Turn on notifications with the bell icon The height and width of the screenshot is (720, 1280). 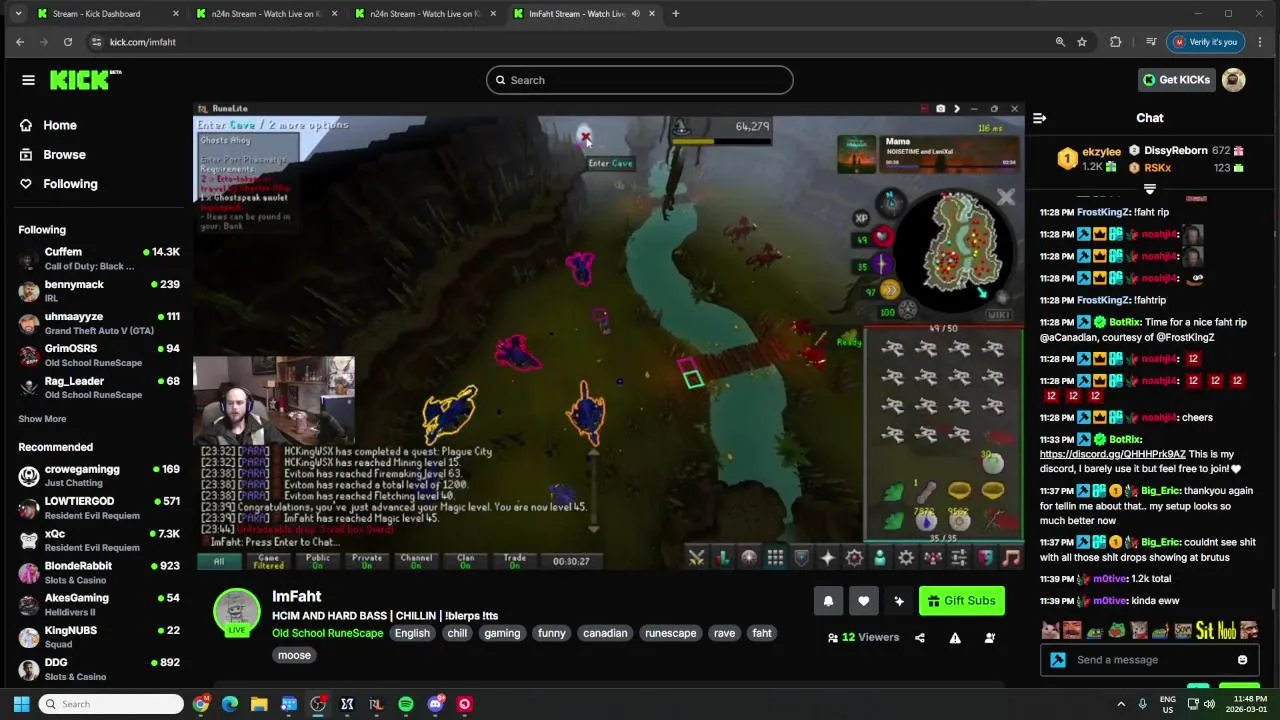coord(828,601)
